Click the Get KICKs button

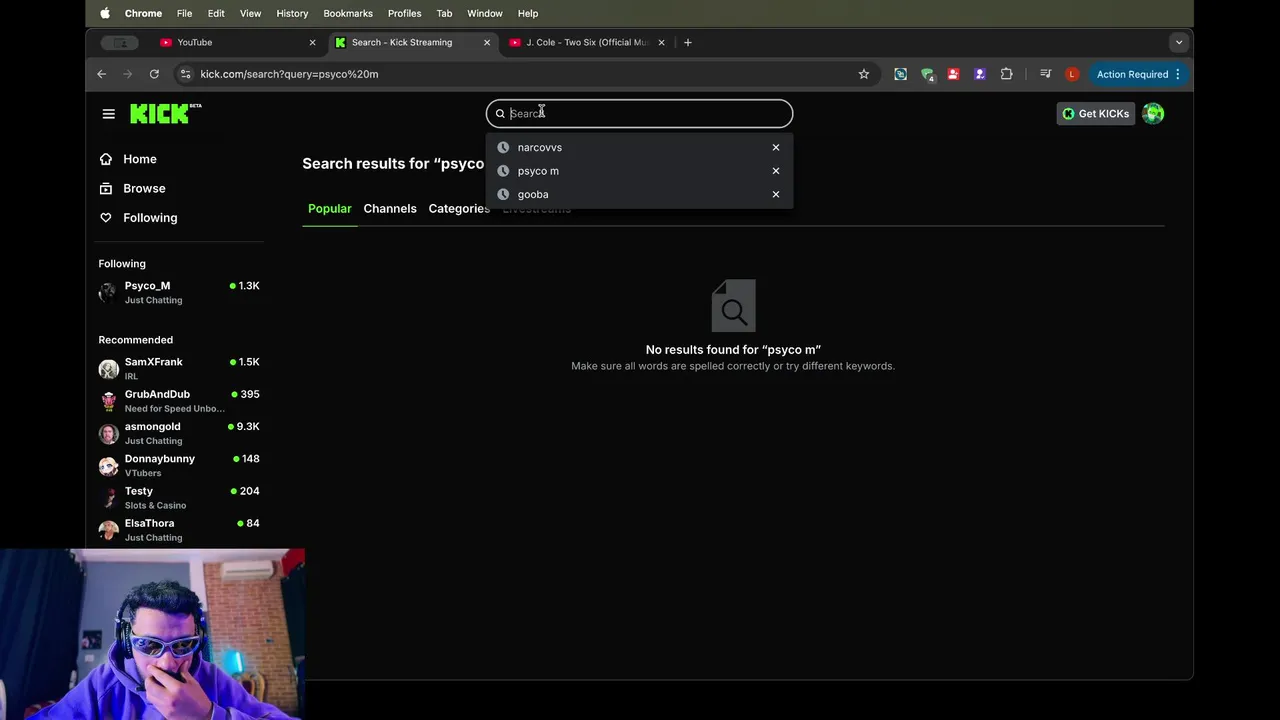pyautogui.click(x=1095, y=114)
